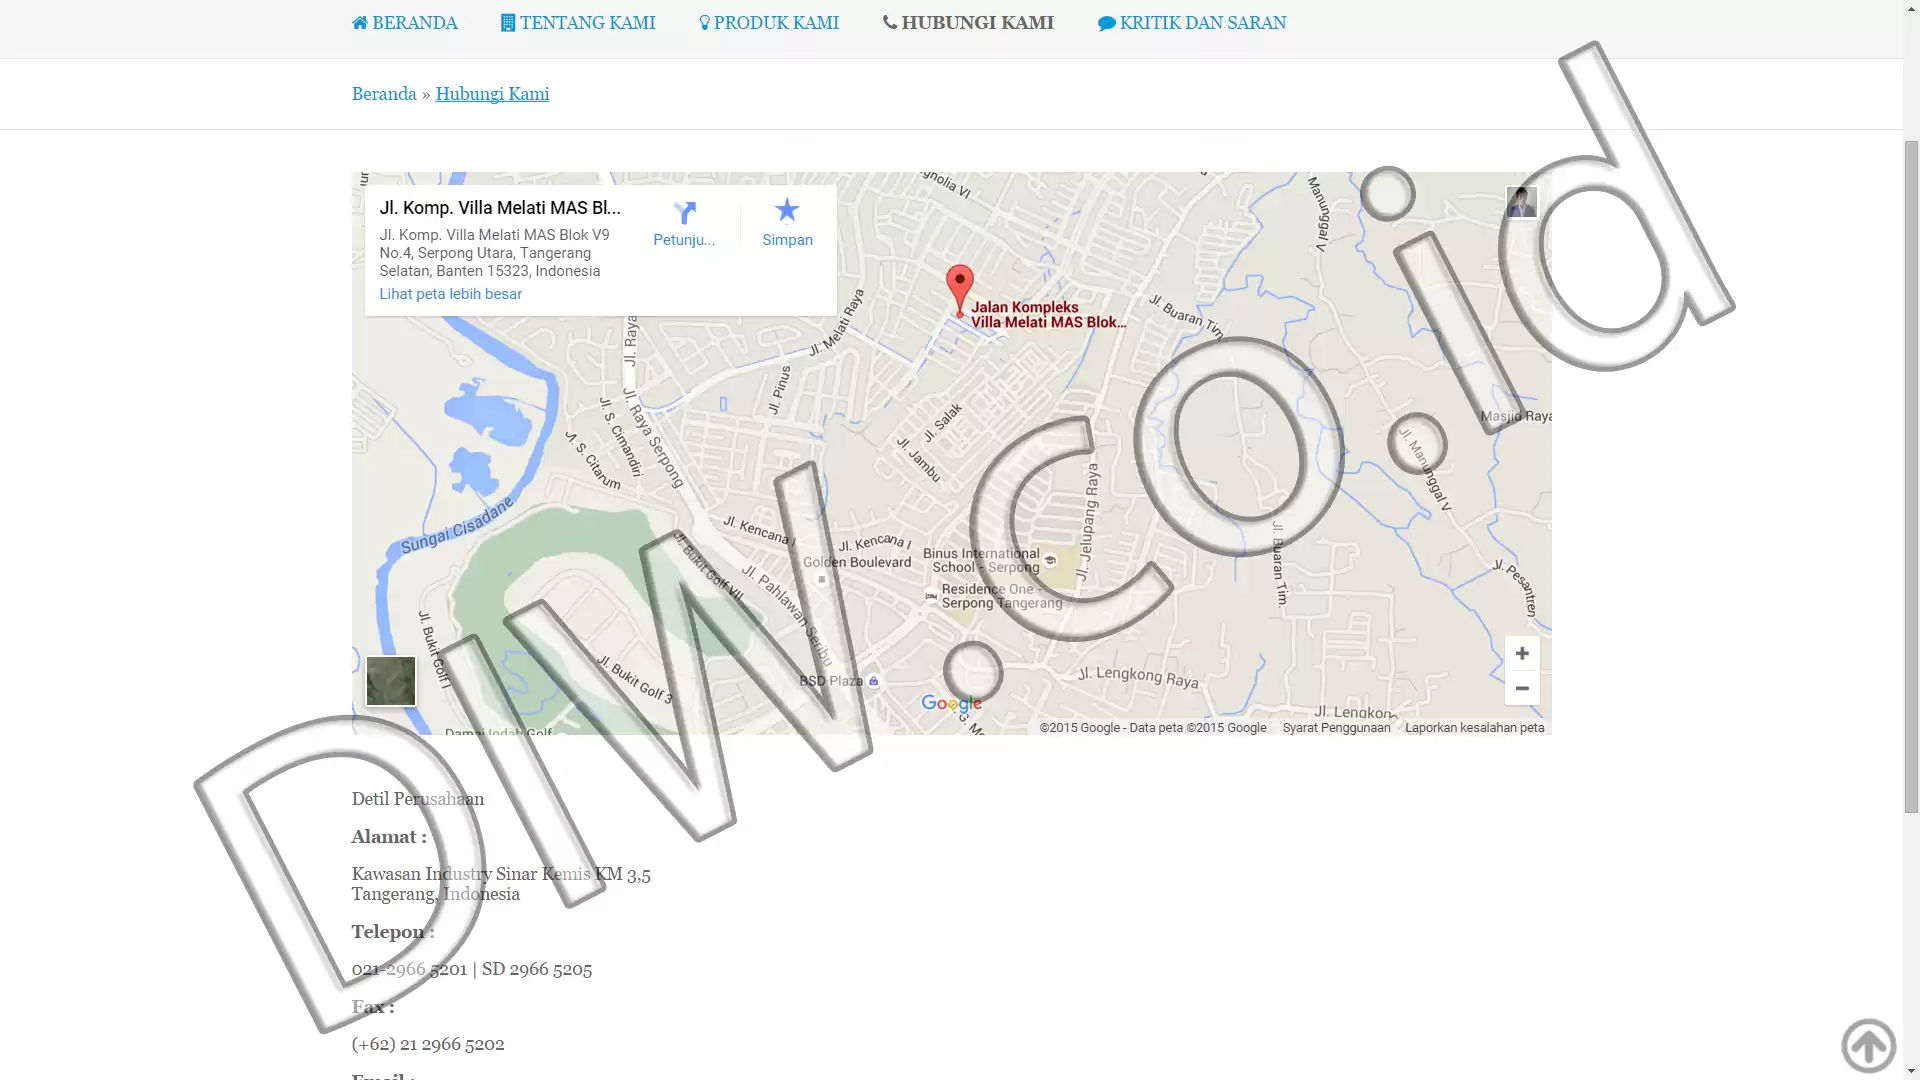The width and height of the screenshot is (1920, 1080).
Task: Click the Sungai Cisadane river label
Action: click(x=457, y=526)
